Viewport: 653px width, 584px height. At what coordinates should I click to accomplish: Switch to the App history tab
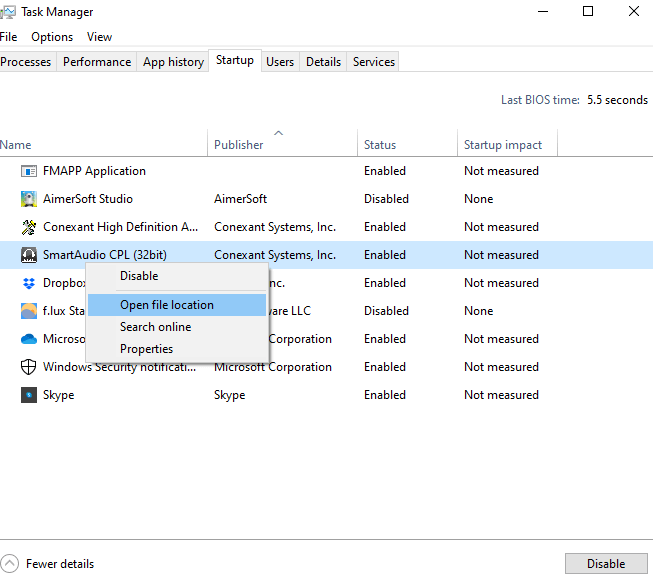click(173, 62)
